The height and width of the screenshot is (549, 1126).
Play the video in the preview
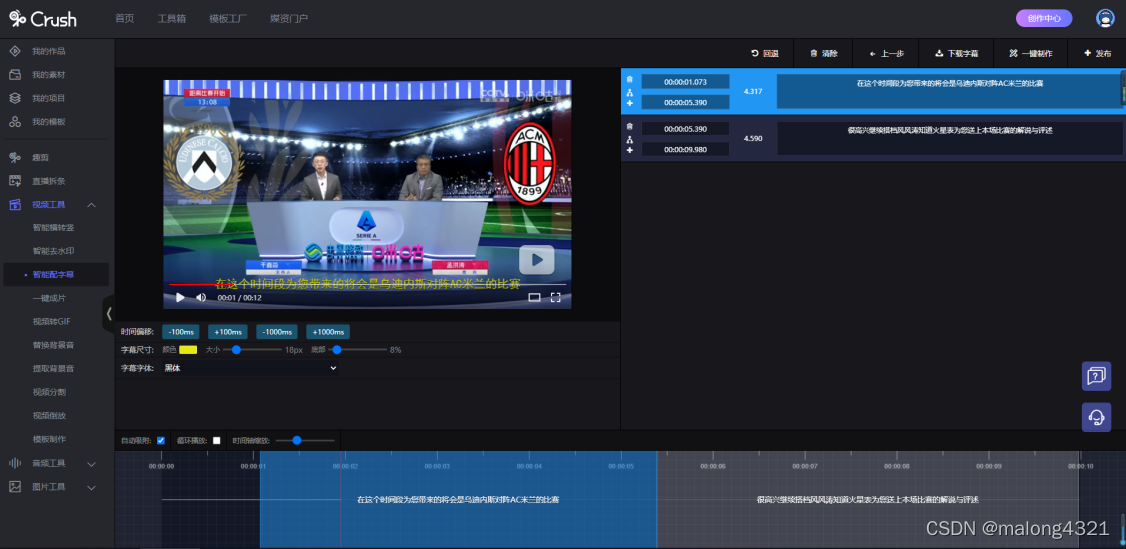(x=180, y=297)
